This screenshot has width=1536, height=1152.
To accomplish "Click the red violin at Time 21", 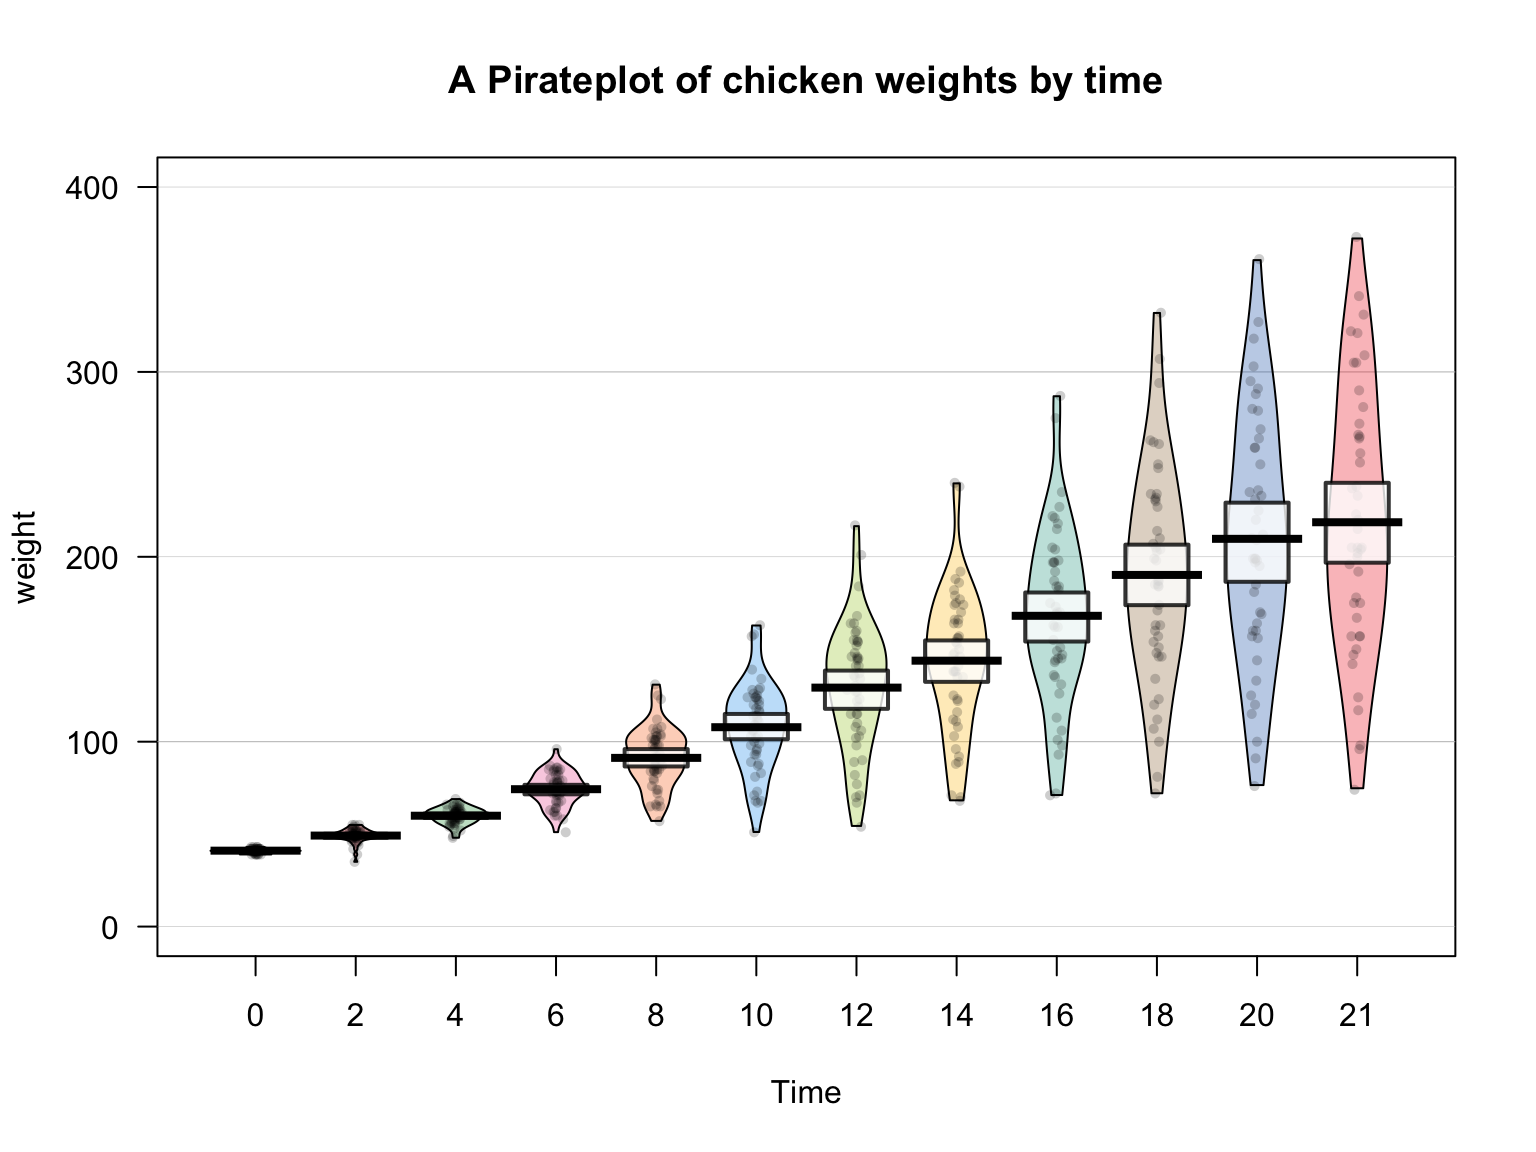I will [1357, 620].
